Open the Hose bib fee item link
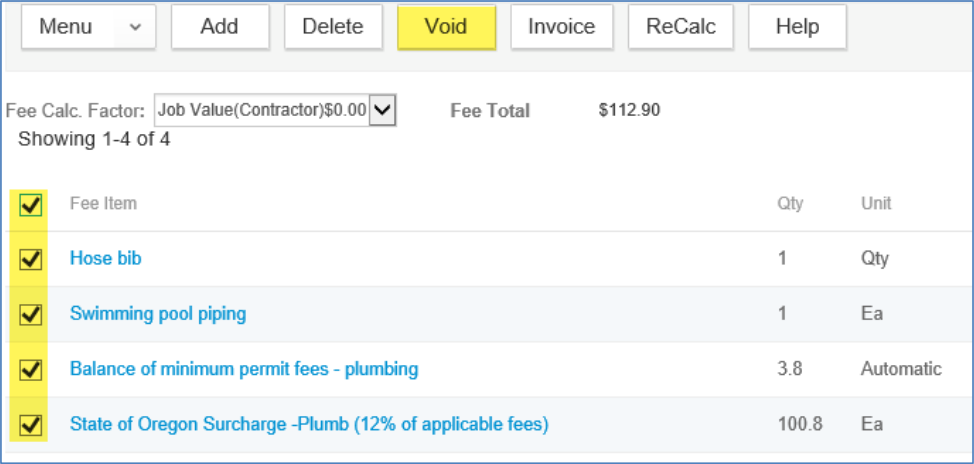974x464 pixels. pyautogui.click(x=105, y=258)
